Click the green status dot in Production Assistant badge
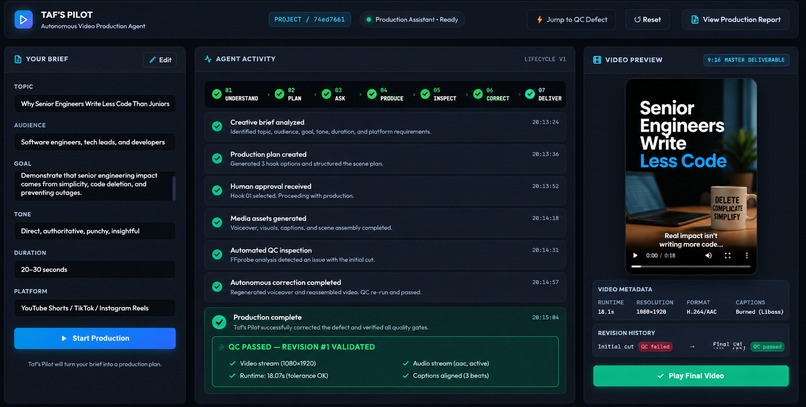806x407 pixels. point(369,20)
